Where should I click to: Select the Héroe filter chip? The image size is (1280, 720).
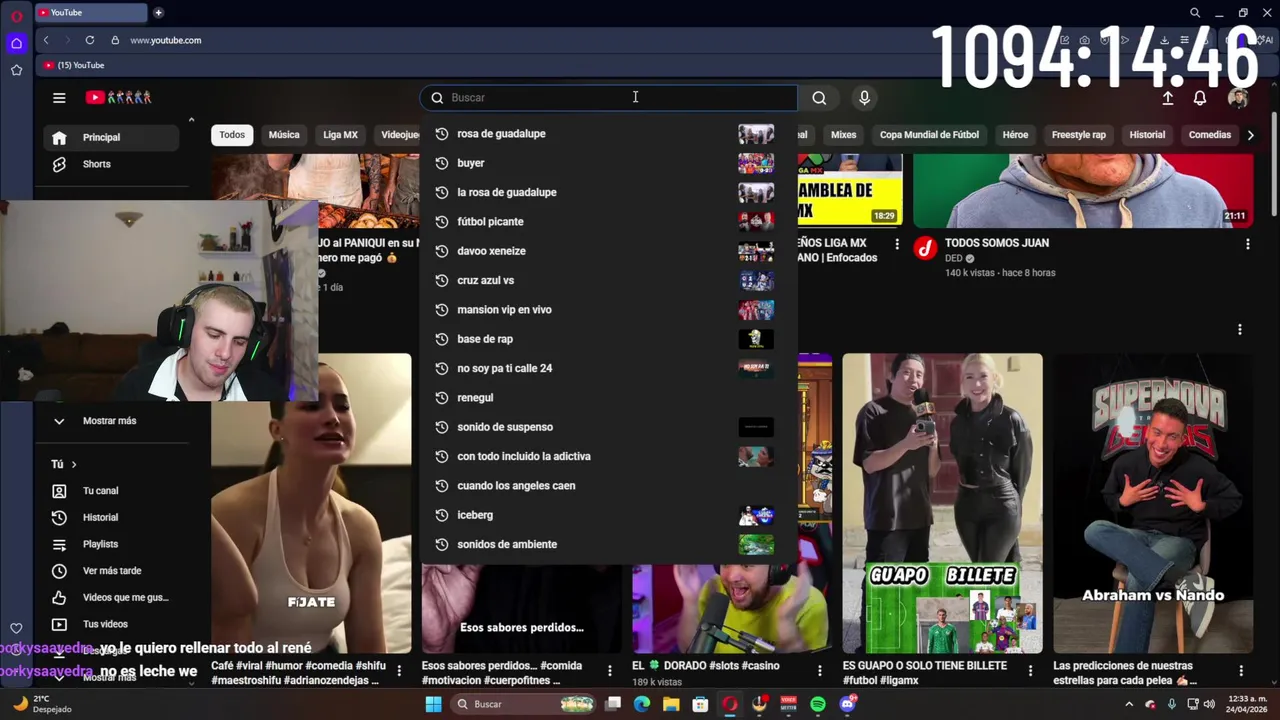[x=1015, y=135]
